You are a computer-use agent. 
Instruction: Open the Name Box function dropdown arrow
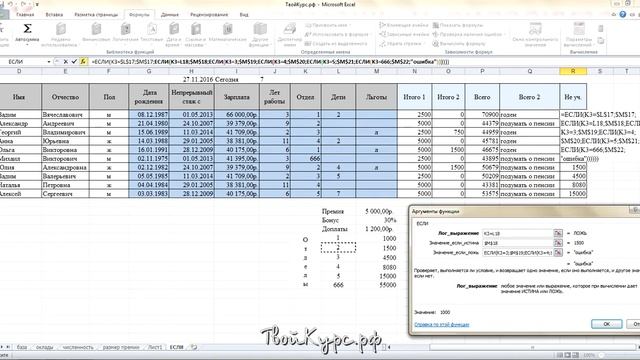coord(49,62)
